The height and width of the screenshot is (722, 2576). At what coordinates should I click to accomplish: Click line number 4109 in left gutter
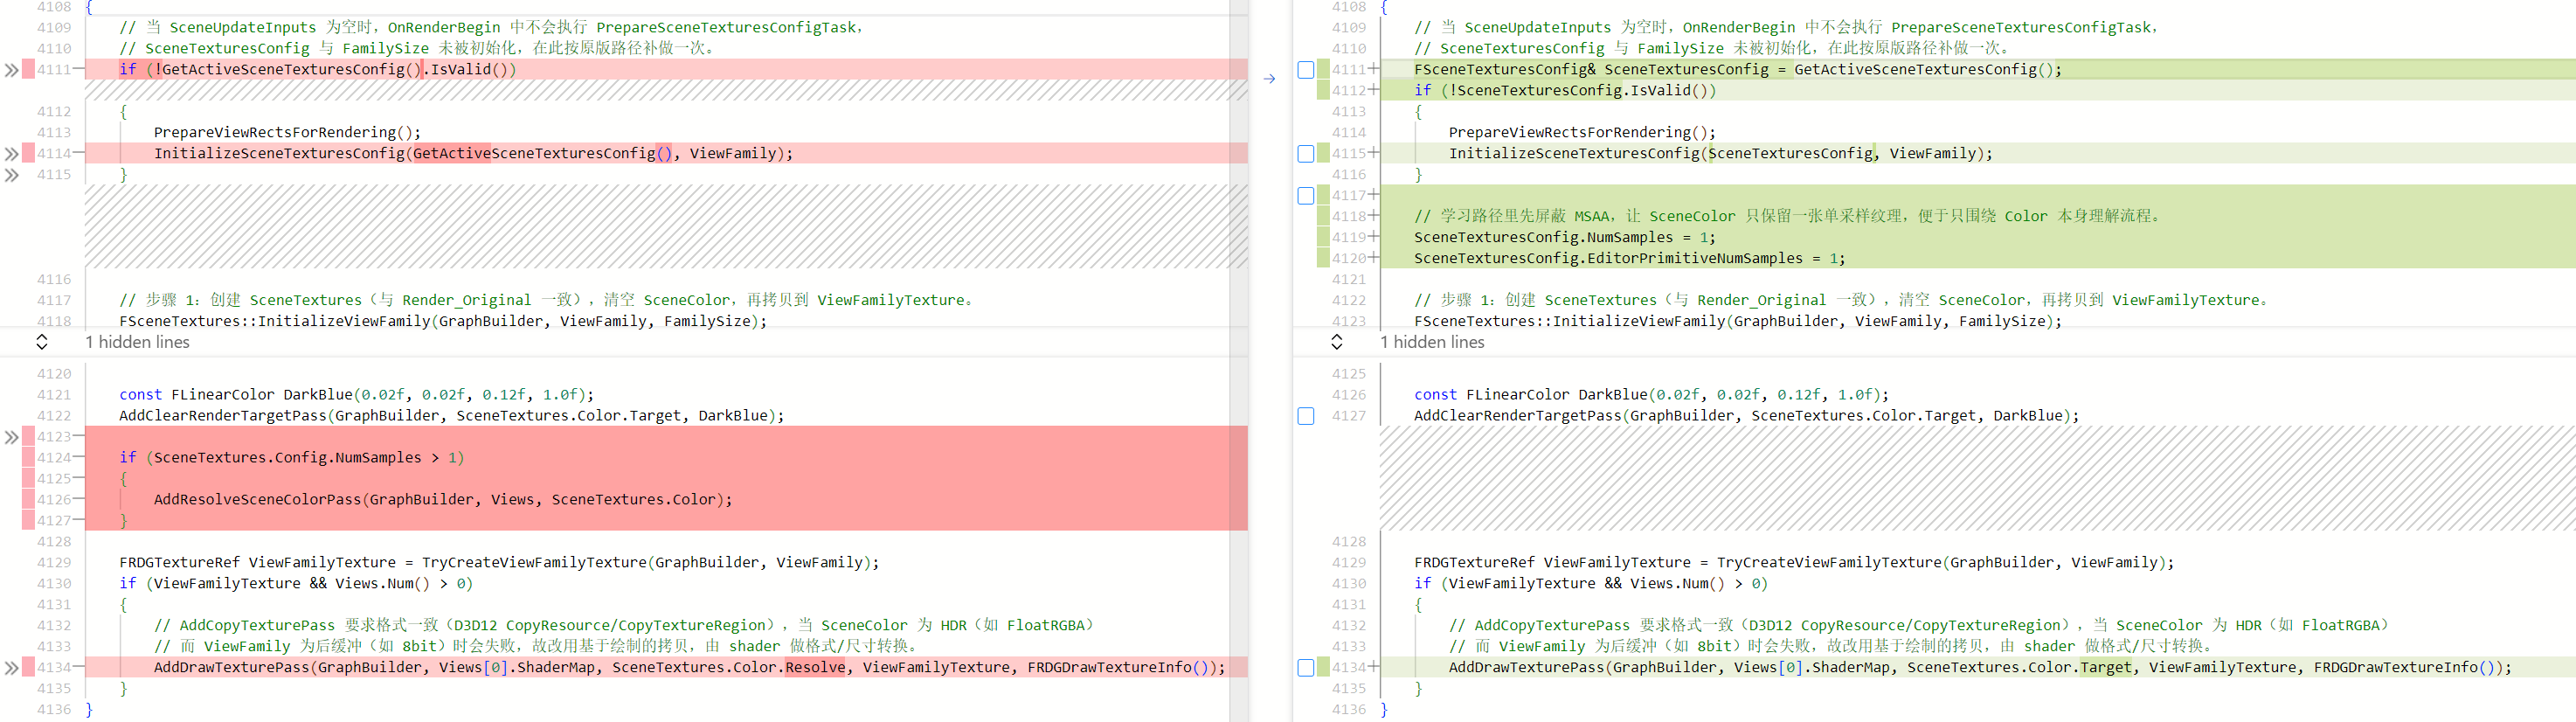[54, 27]
